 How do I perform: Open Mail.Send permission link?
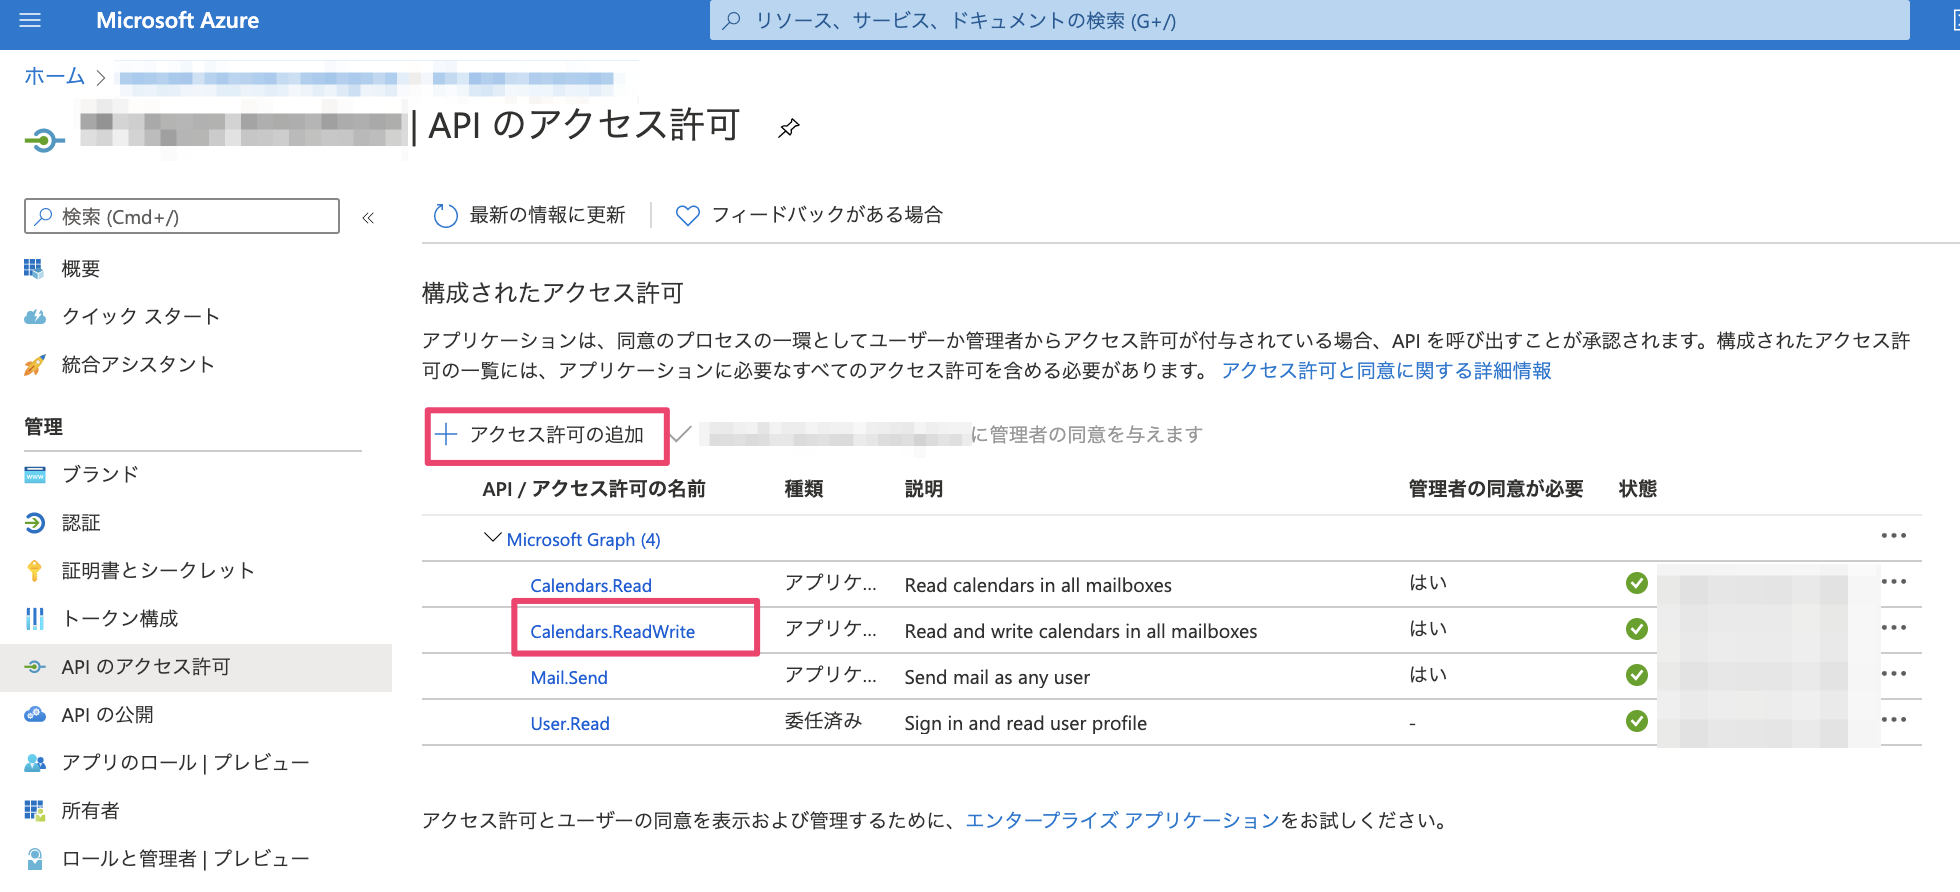tap(569, 677)
